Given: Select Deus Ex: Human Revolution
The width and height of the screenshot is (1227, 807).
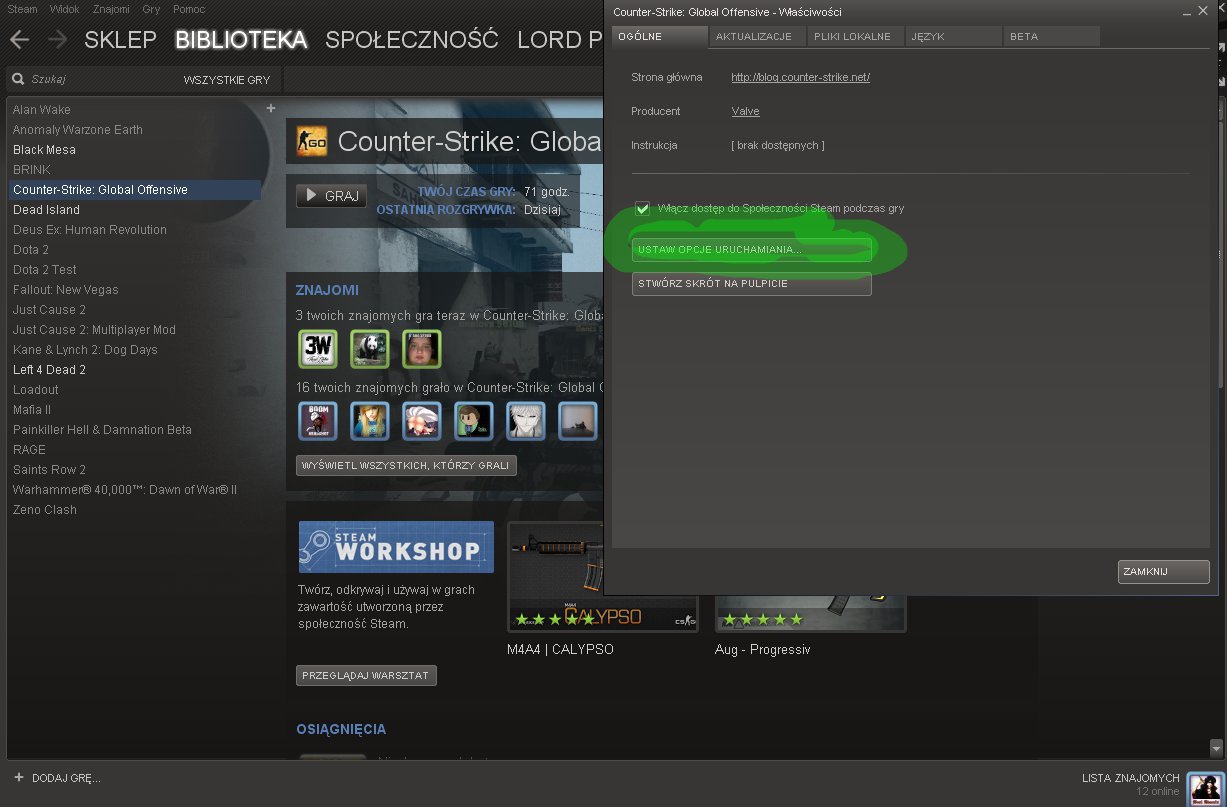Looking at the screenshot, I should tap(90, 230).
